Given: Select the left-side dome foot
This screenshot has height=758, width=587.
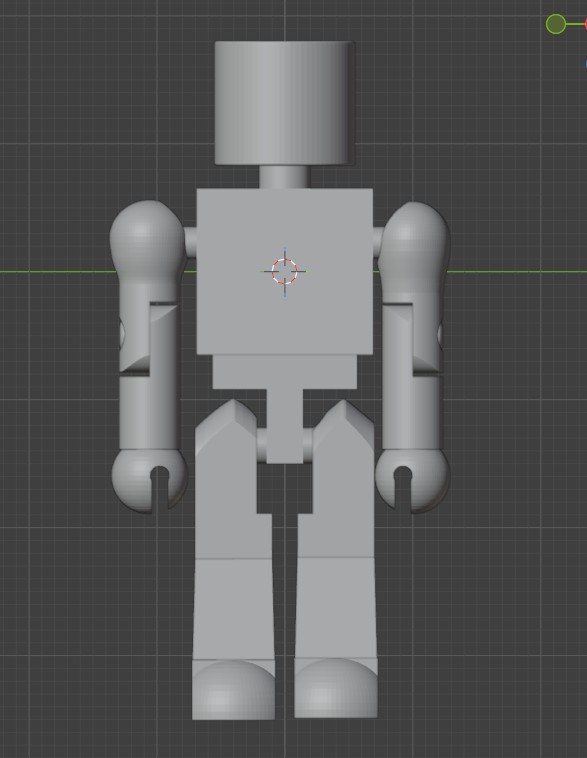Looking at the screenshot, I should [234, 689].
